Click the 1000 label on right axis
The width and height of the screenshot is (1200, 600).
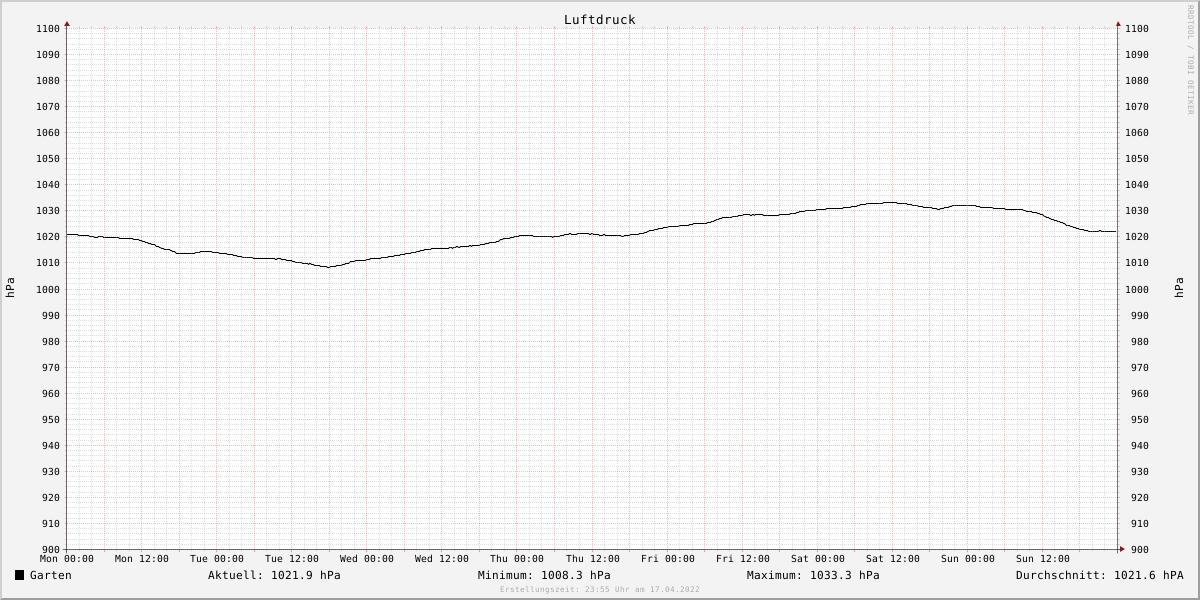pos(1137,290)
